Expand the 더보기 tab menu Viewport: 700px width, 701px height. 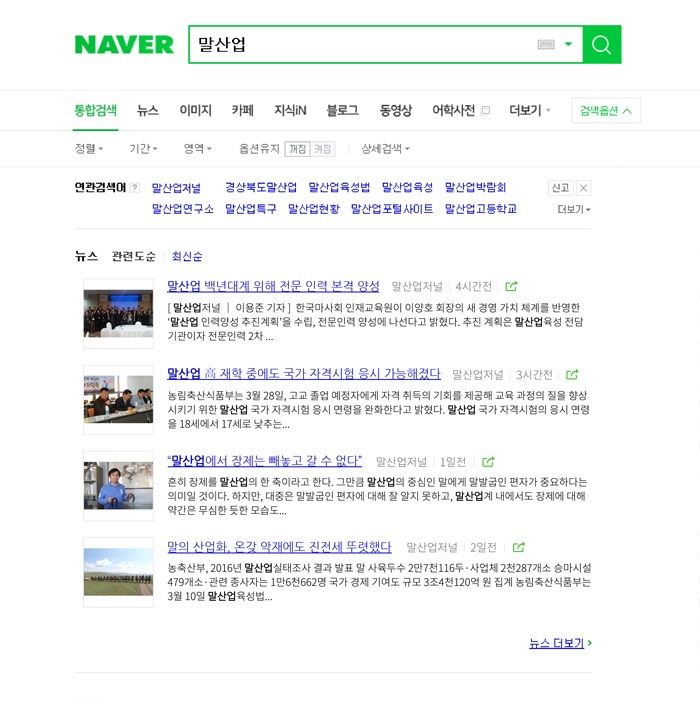tap(530, 110)
